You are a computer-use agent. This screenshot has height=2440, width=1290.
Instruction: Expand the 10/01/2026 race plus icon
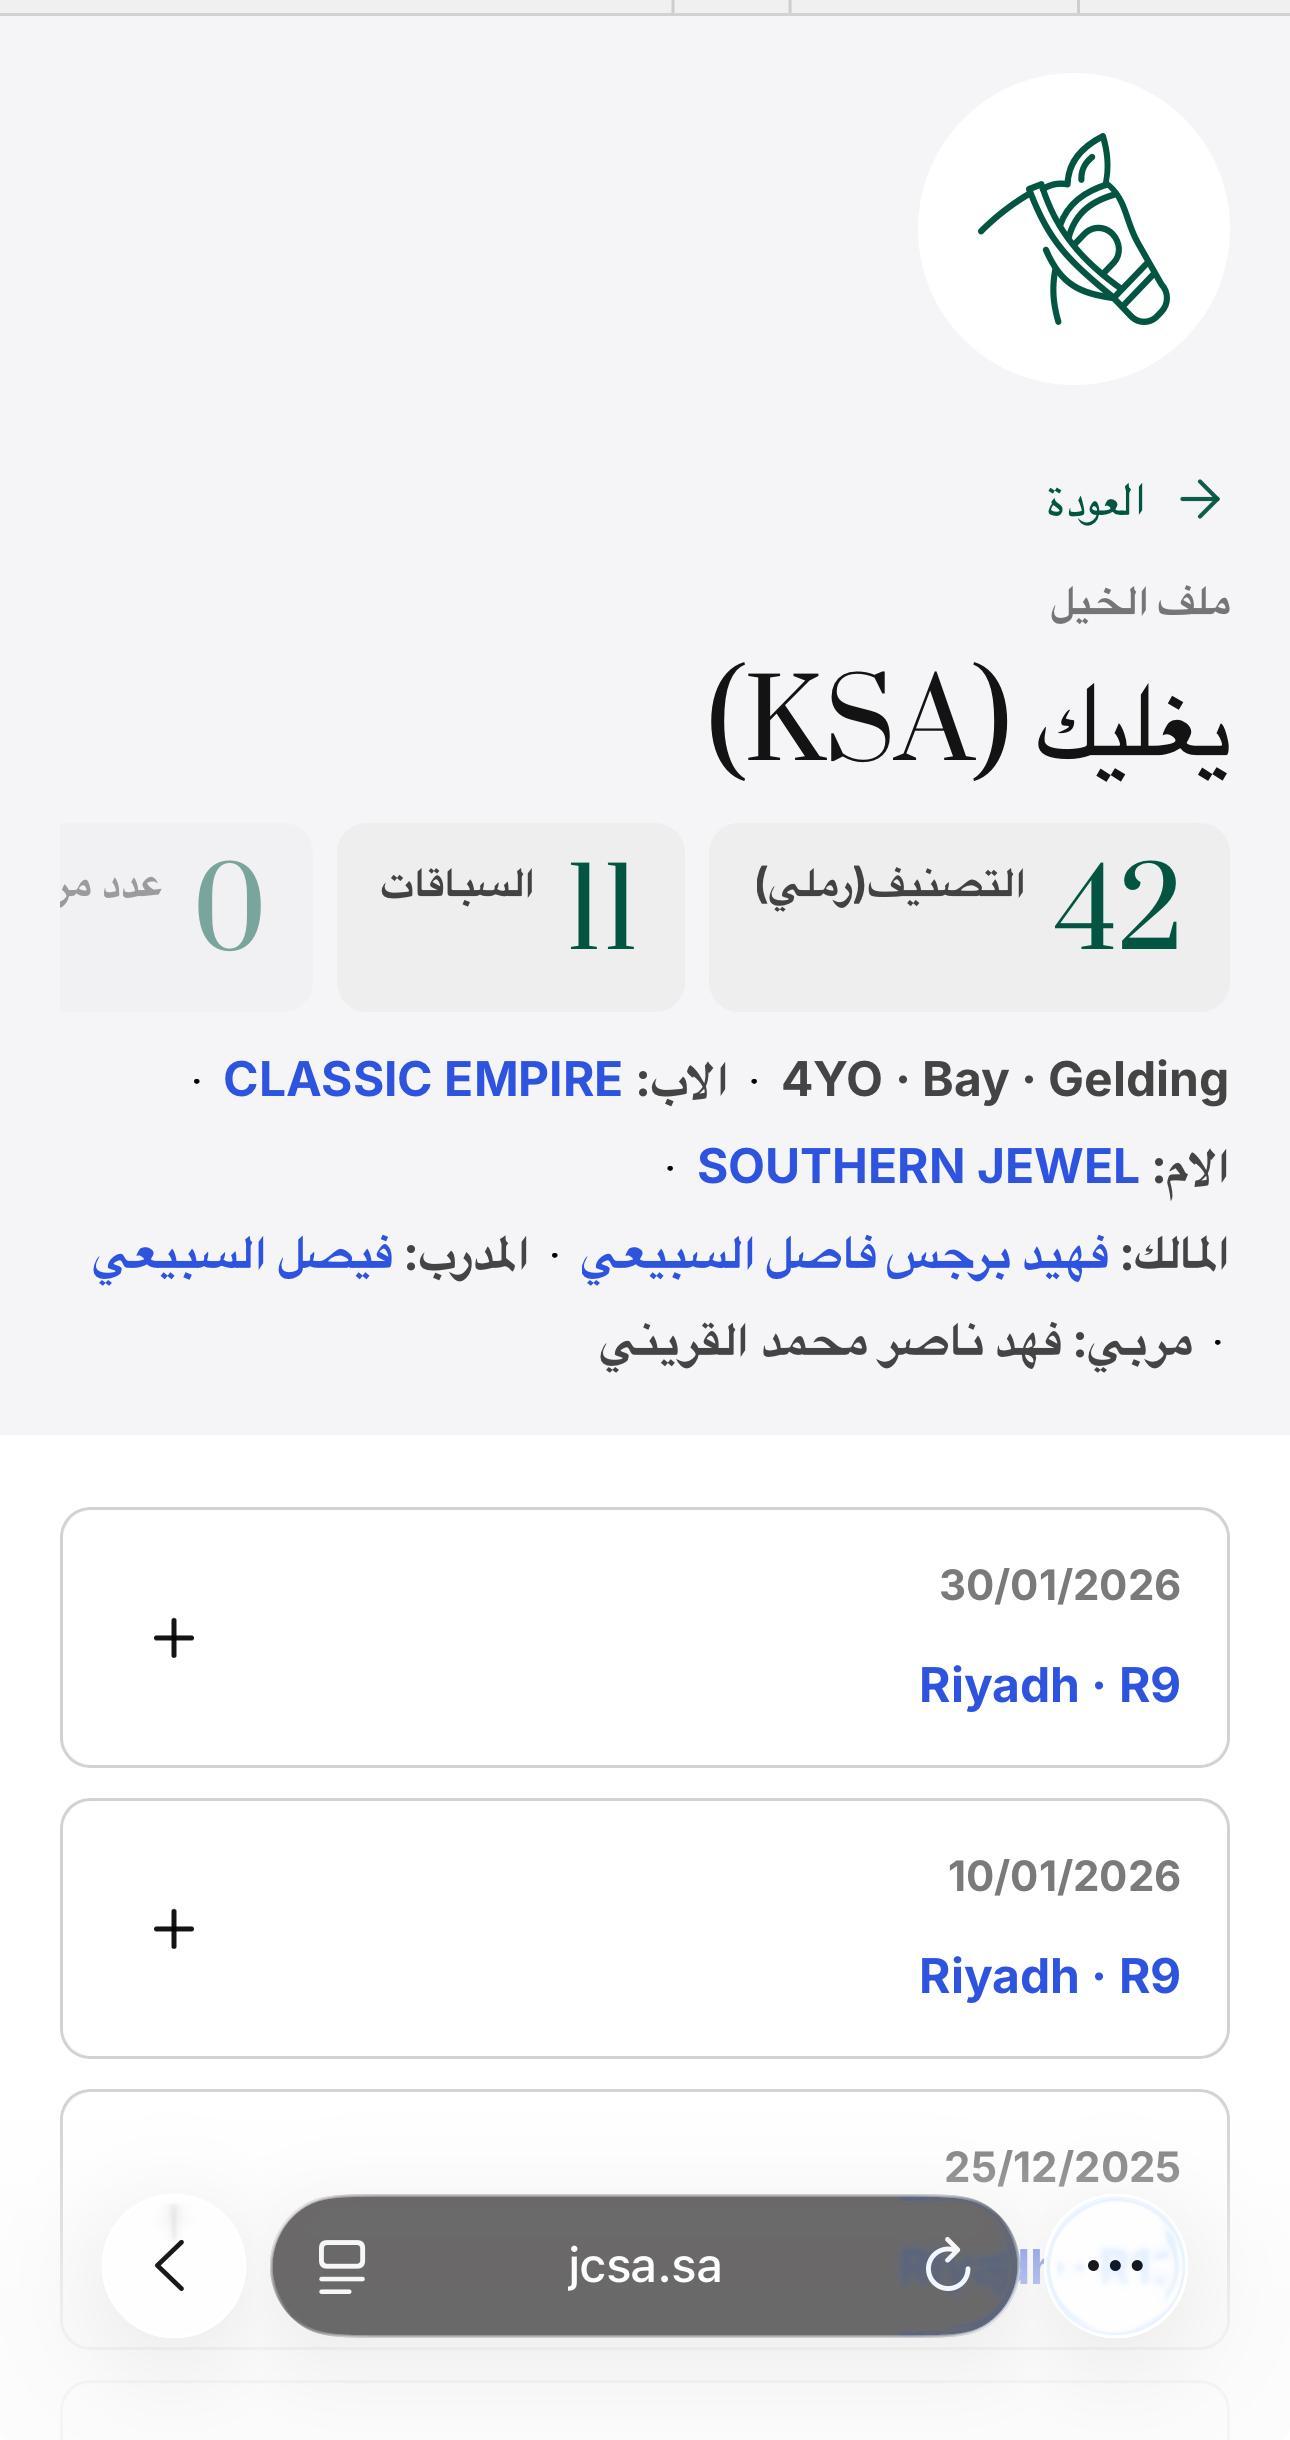pyautogui.click(x=174, y=1928)
